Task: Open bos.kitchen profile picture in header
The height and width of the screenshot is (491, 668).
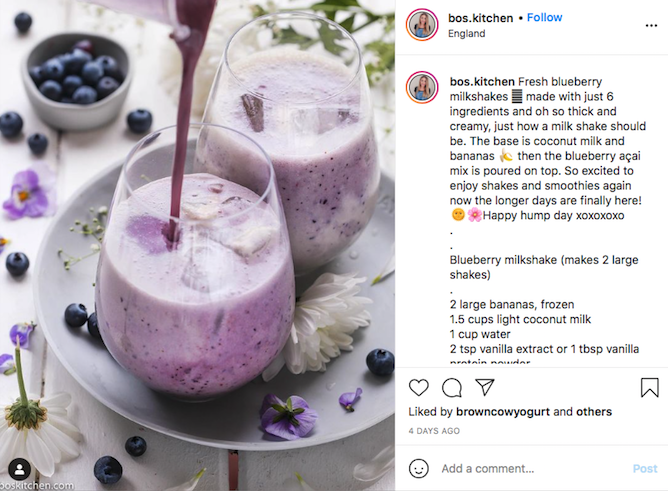Action: [422, 25]
